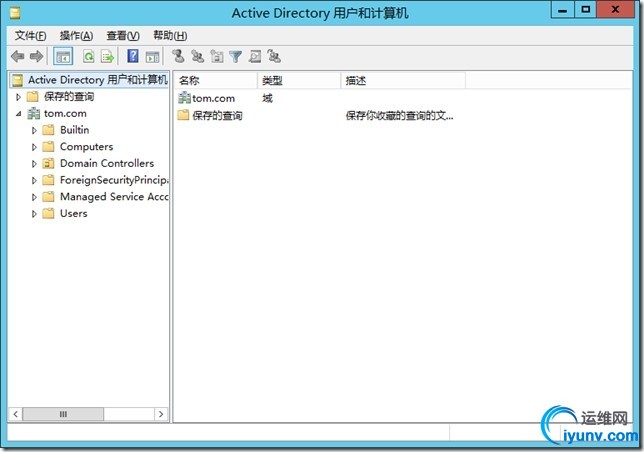Click 保存的查询 folder icon in list pane

[183, 115]
